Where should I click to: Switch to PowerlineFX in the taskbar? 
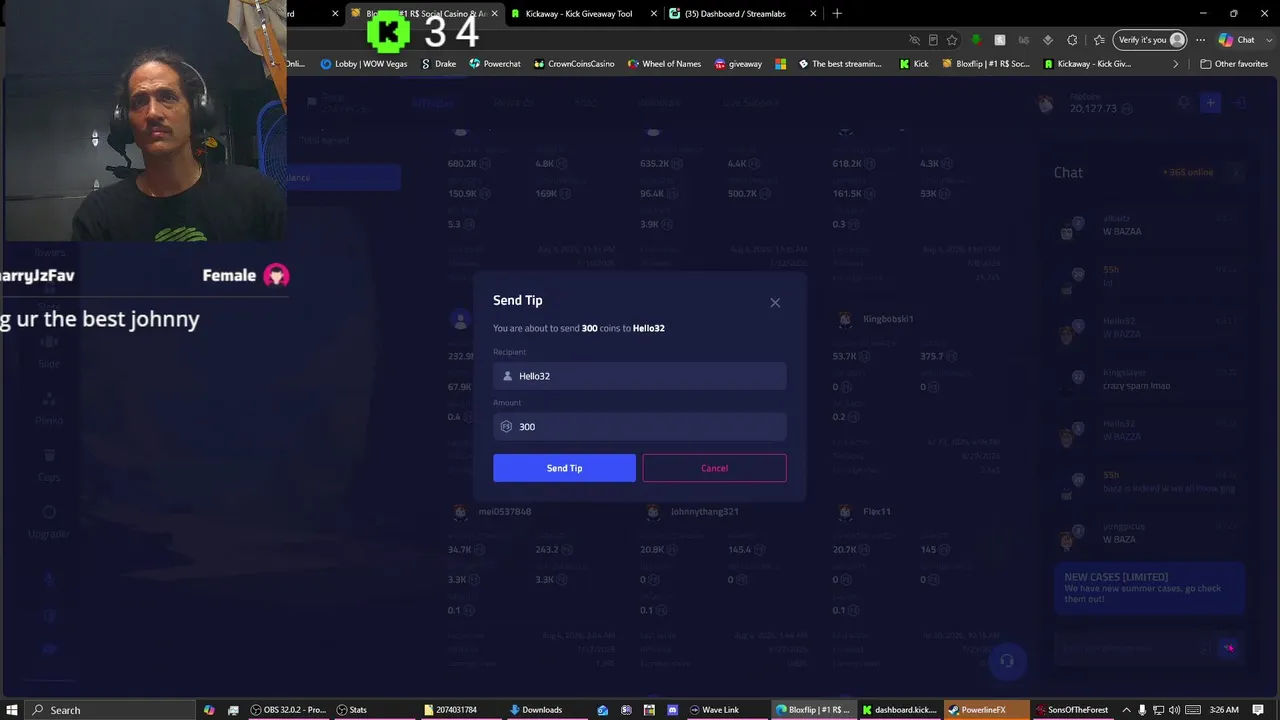click(x=987, y=710)
